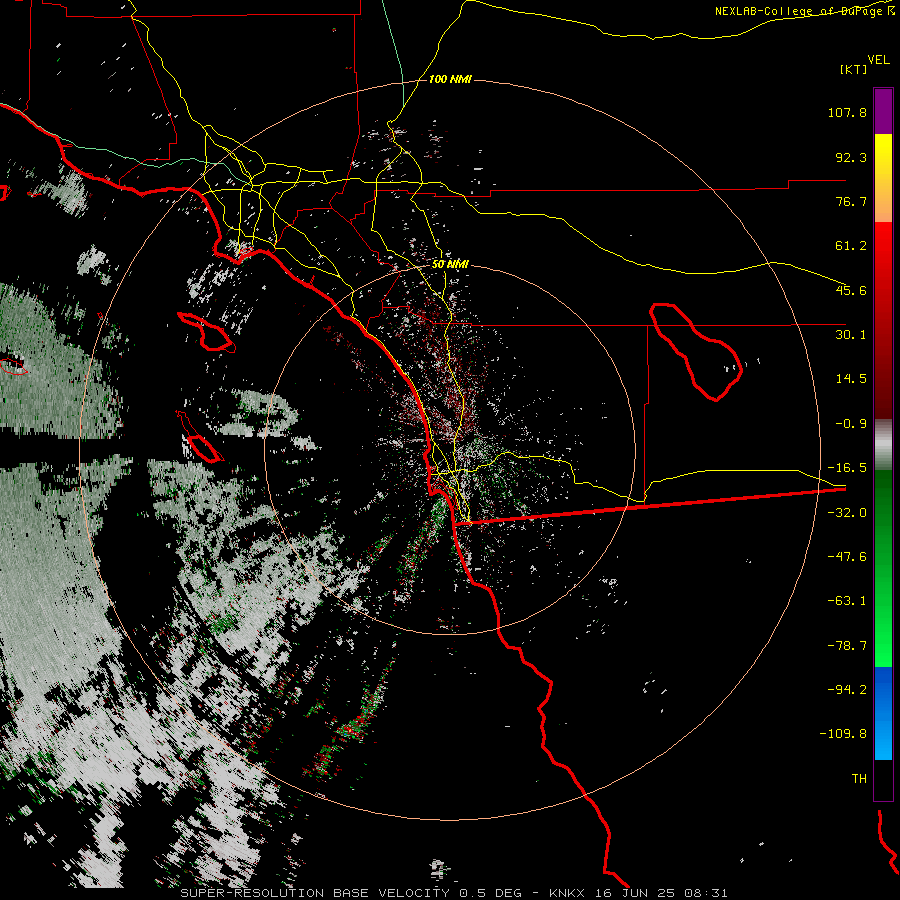
Task: Click the 100 NMI range ring label
Action: [x=450, y=79]
